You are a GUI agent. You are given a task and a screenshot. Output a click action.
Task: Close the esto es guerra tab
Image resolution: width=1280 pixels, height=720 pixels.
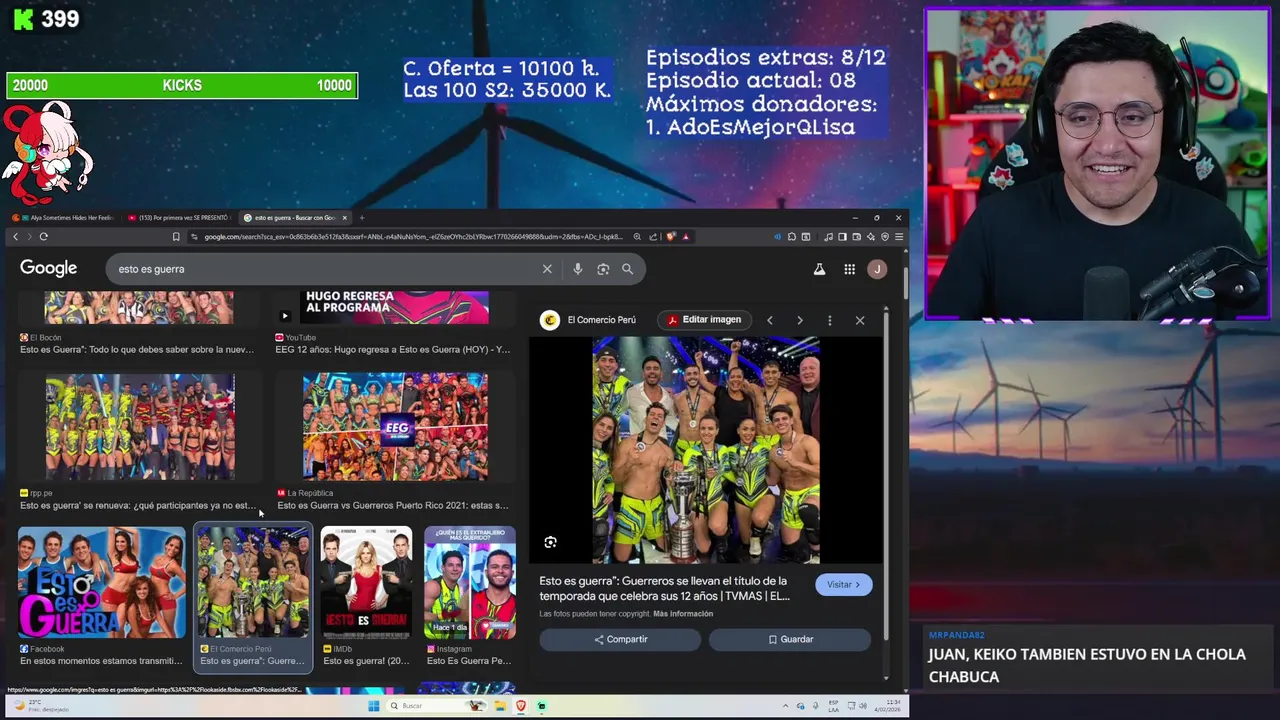click(345, 218)
